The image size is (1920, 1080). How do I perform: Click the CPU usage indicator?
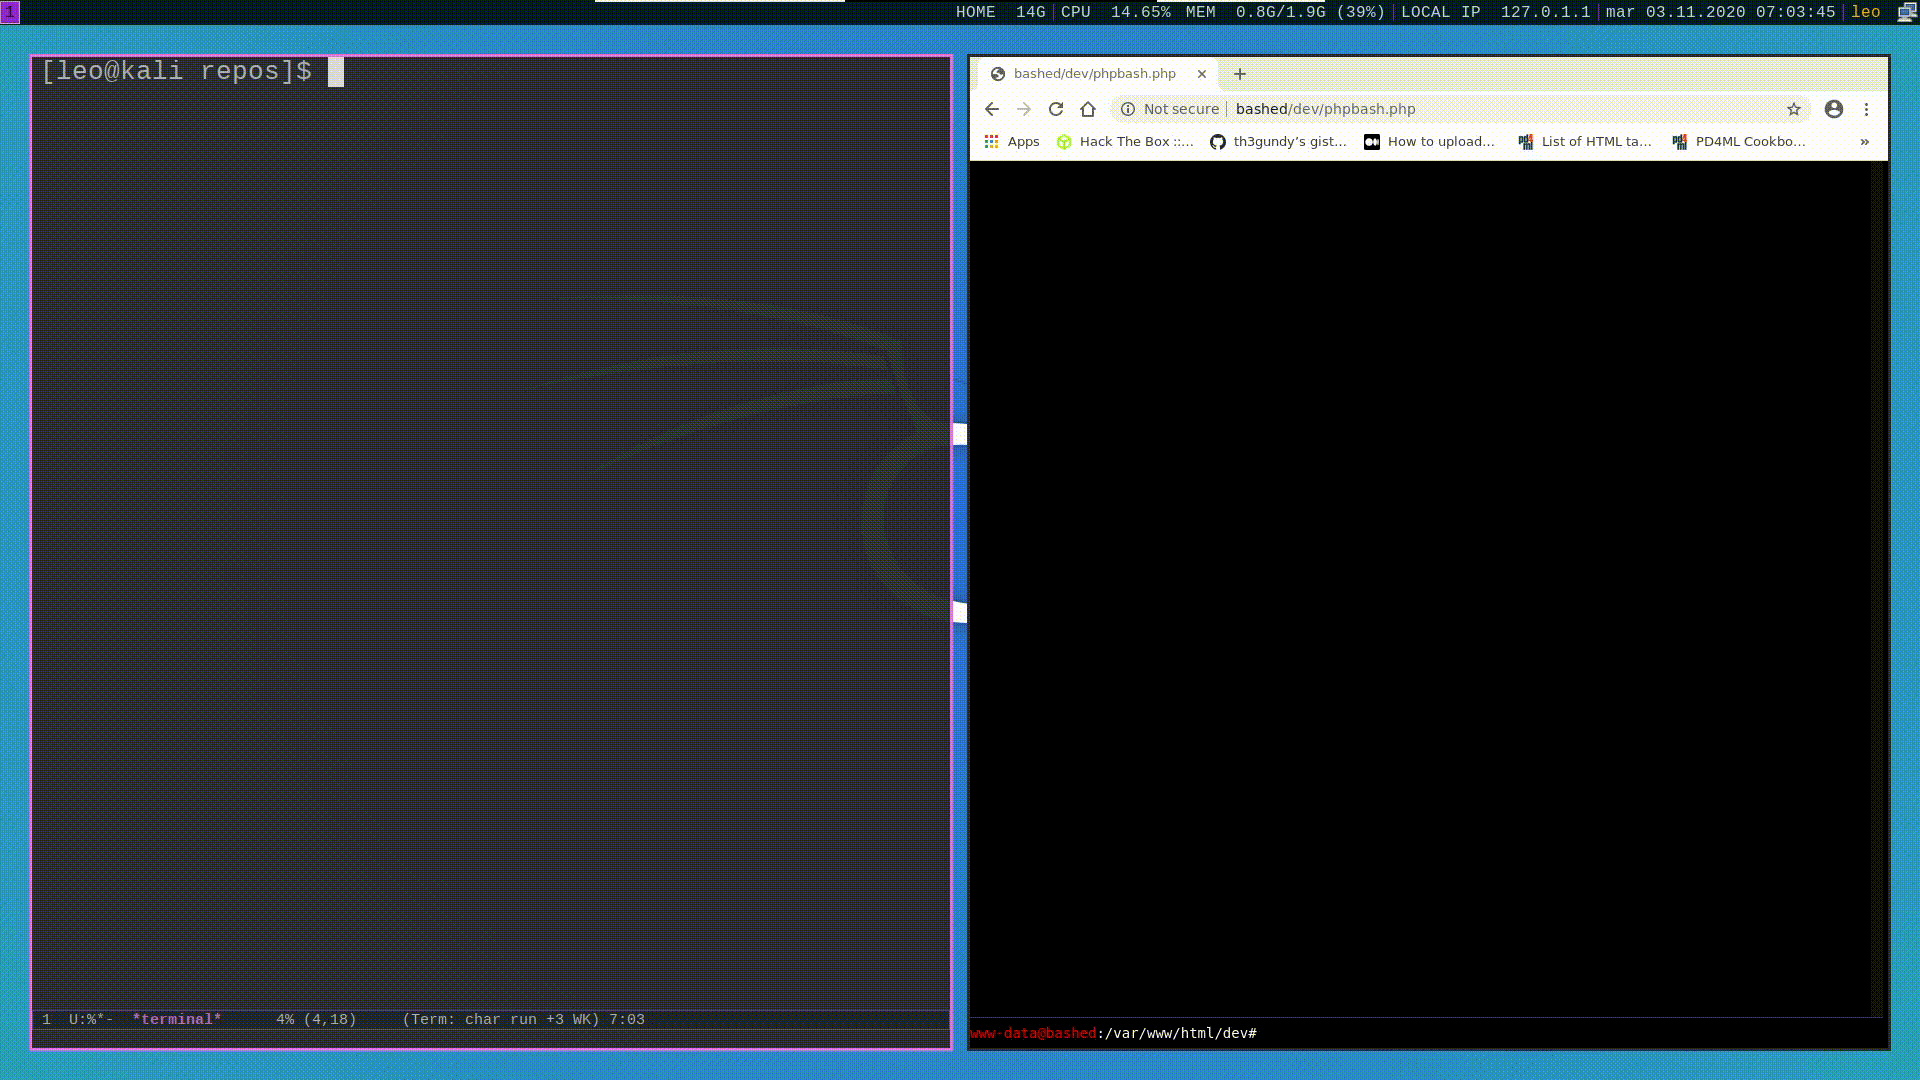tap(1115, 12)
